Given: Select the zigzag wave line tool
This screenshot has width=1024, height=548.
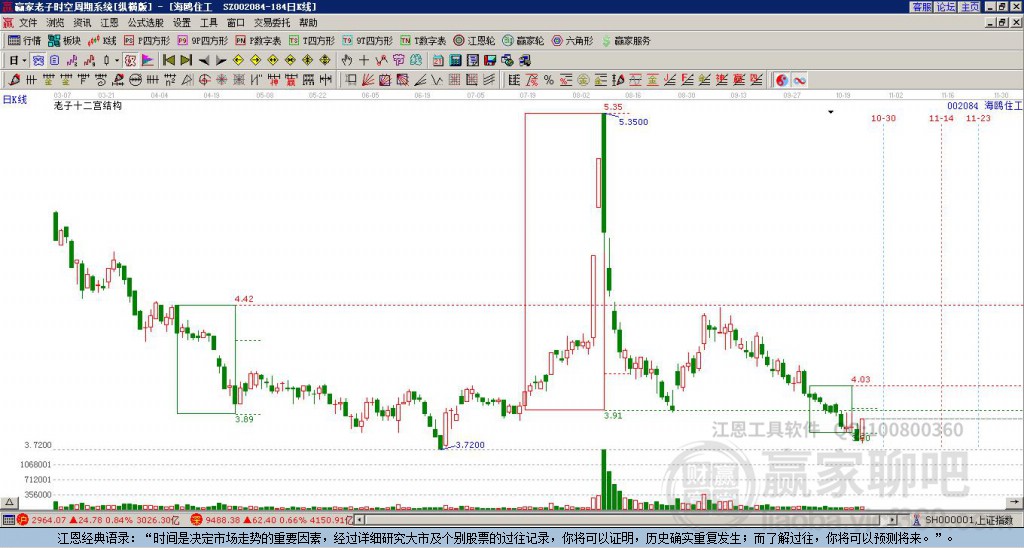Looking at the screenshot, I should pyautogui.click(x=436, y=80).
